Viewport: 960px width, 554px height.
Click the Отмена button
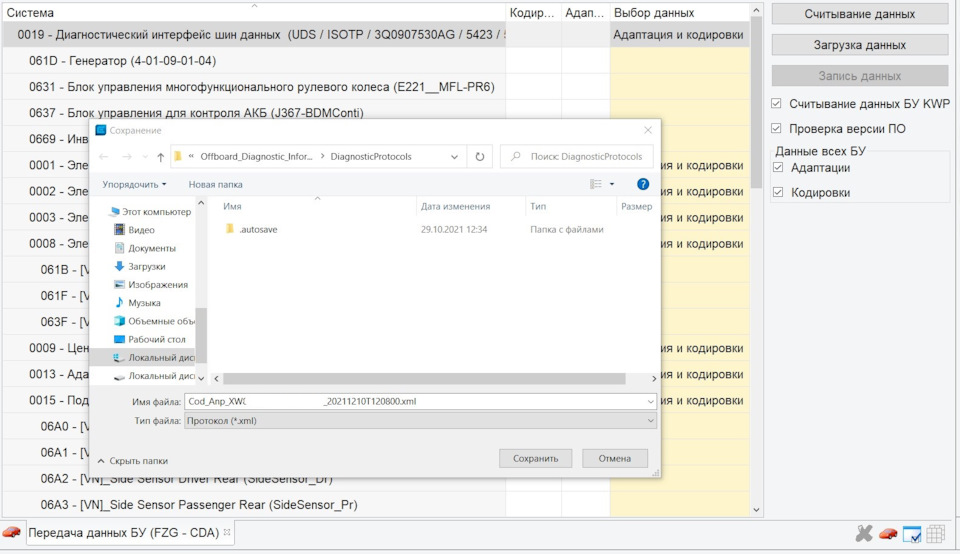(615, 459)
